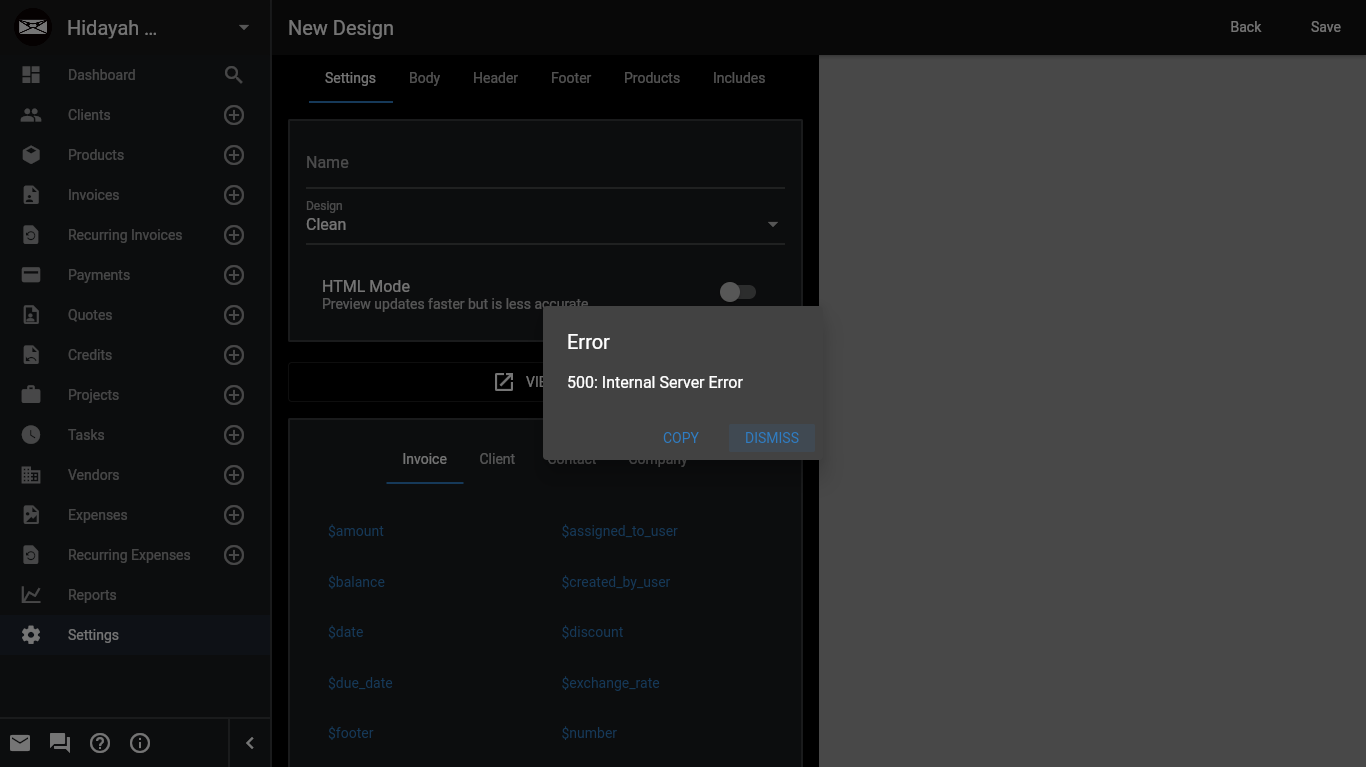Click the Dashboard grid icon

click(x=31, y=75)
